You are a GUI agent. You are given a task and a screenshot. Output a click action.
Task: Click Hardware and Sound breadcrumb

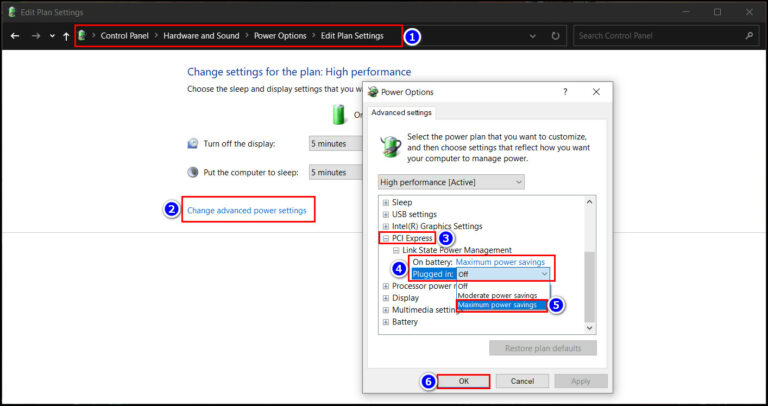coord(201,36)
